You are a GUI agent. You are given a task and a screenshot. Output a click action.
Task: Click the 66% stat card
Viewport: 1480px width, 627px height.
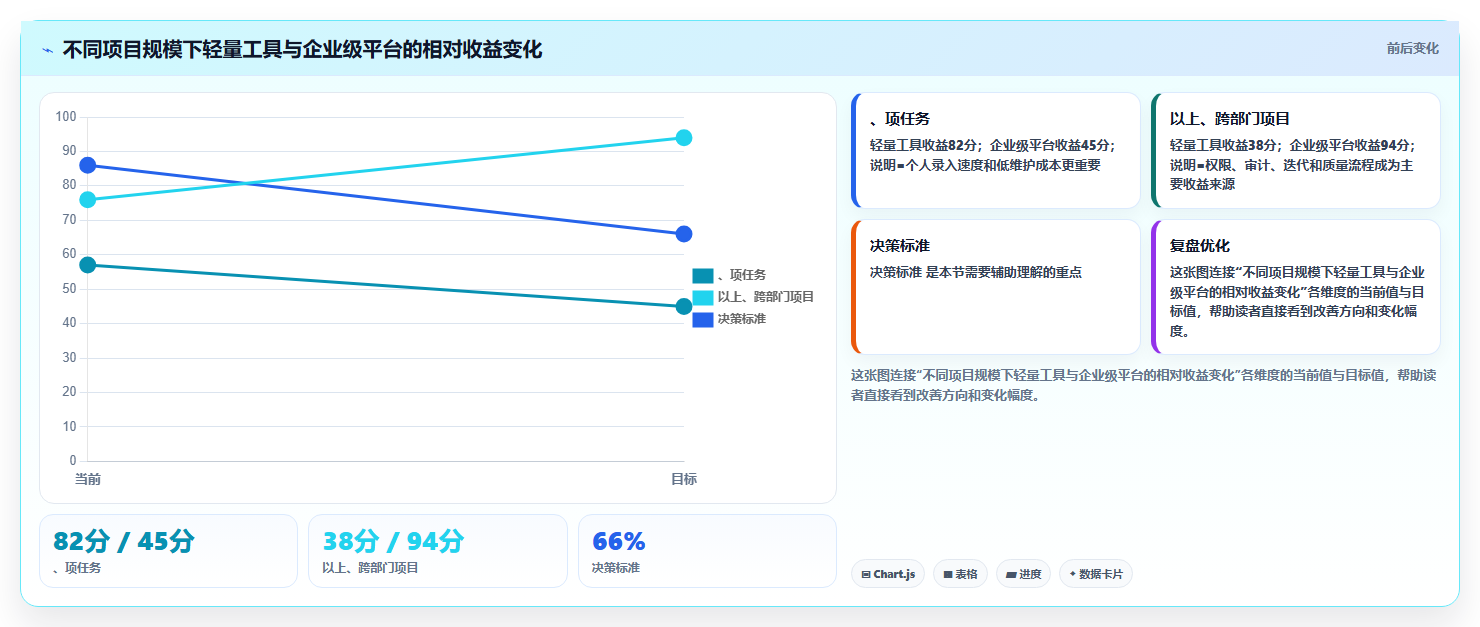click(707, 551)
